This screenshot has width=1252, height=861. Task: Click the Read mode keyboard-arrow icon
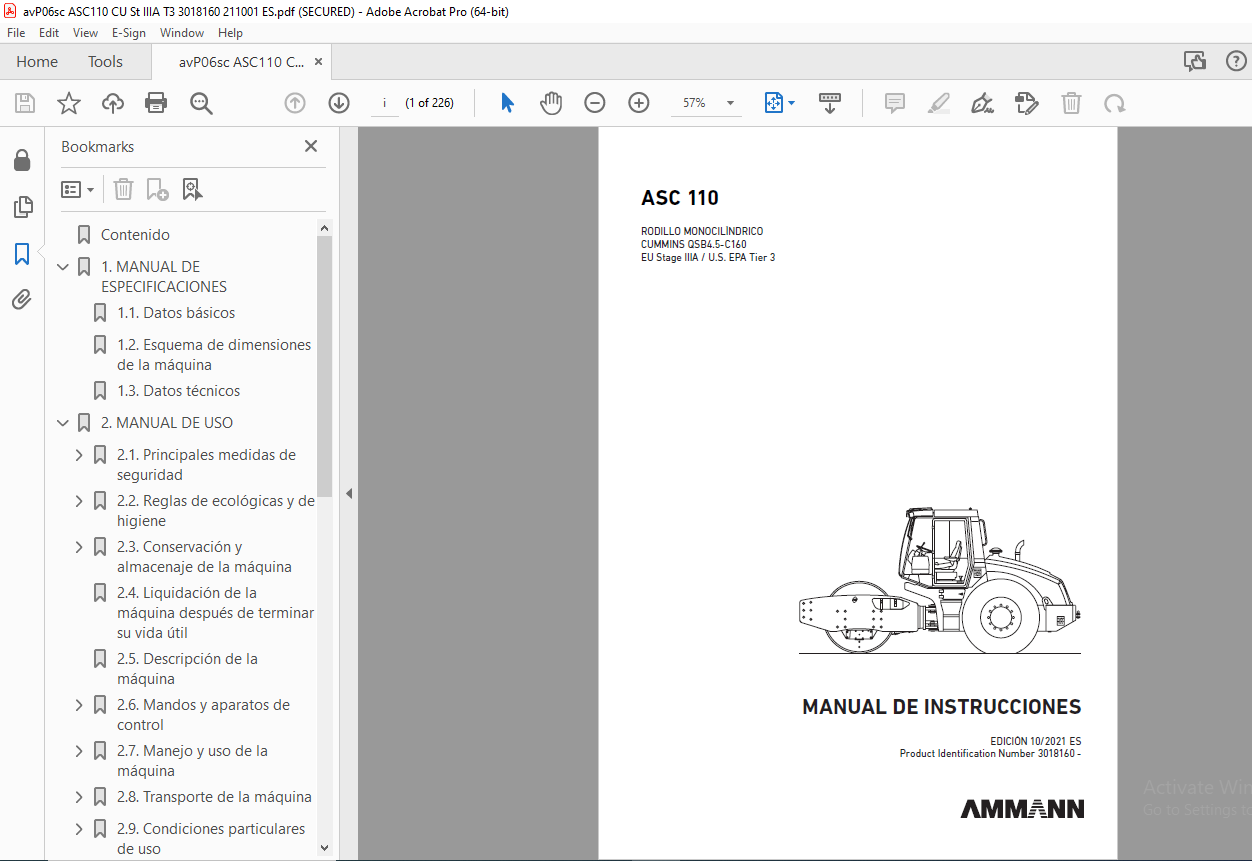click(x=830, y=103)
